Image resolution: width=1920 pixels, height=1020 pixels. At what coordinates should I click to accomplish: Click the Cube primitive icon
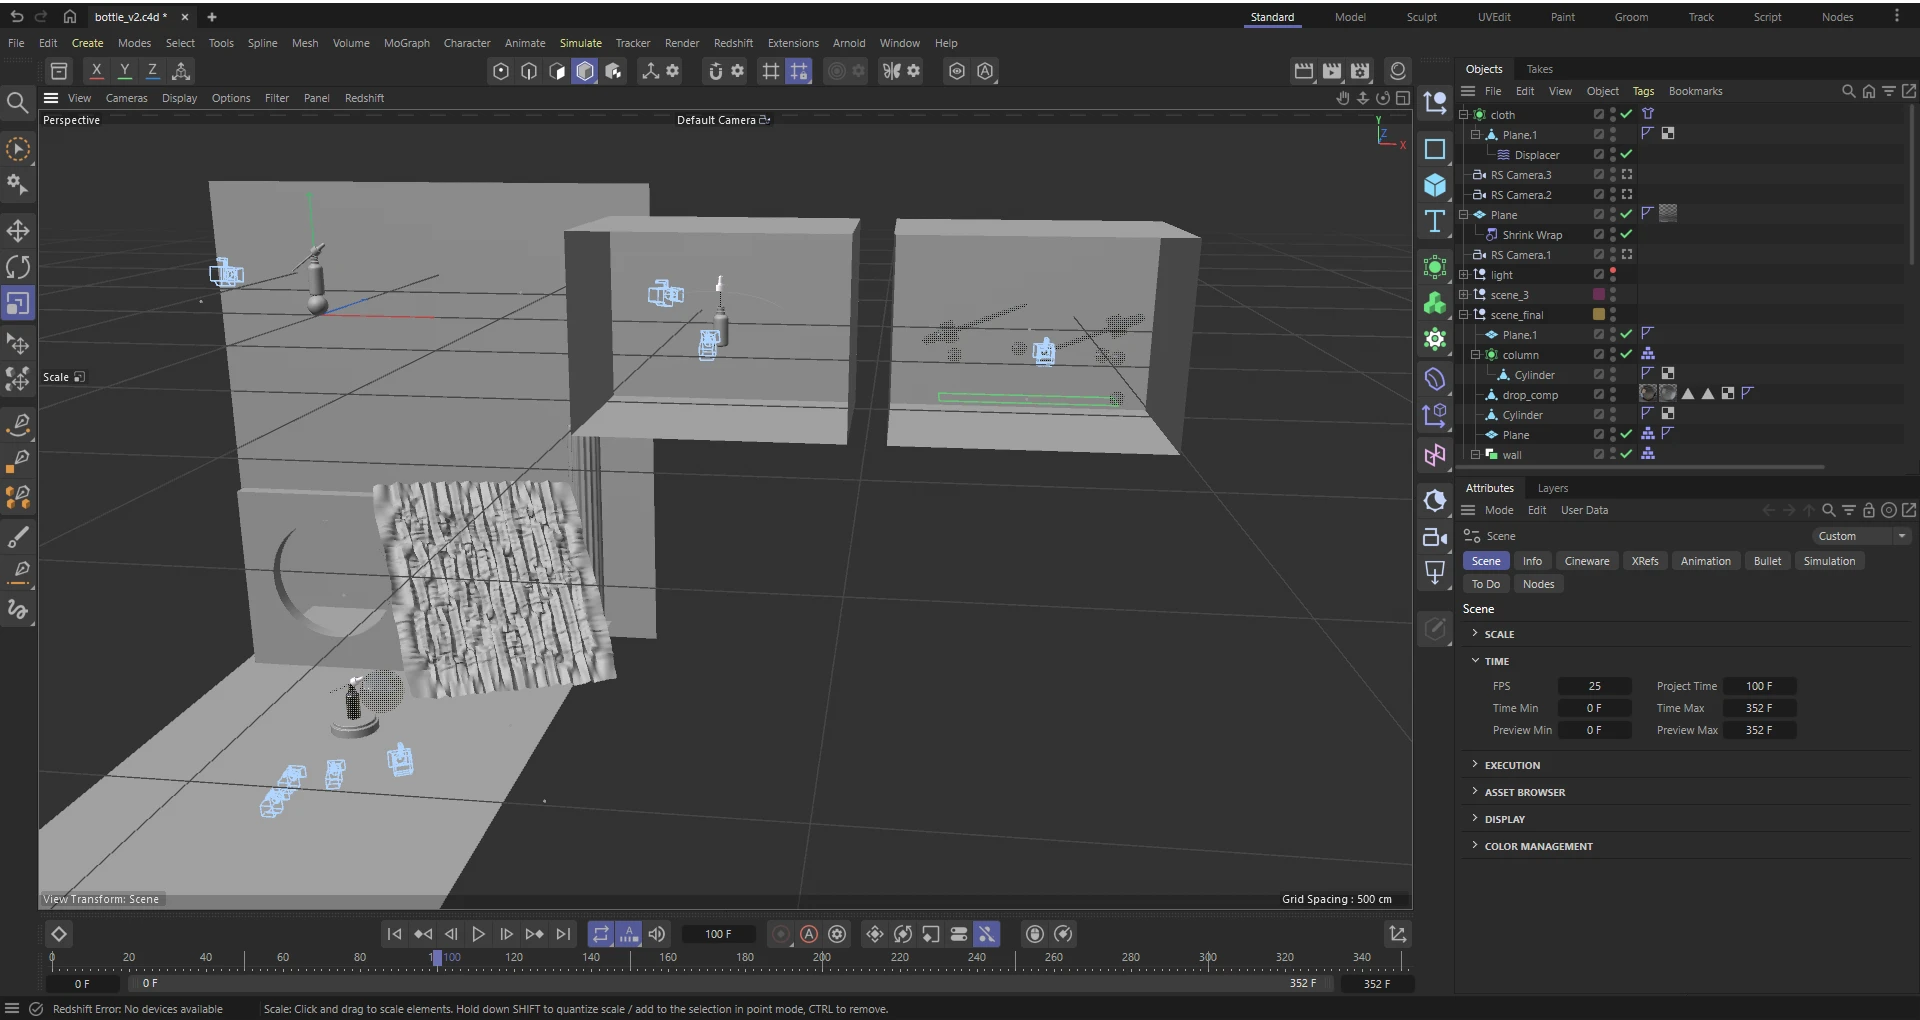[x=1435, y=185]
